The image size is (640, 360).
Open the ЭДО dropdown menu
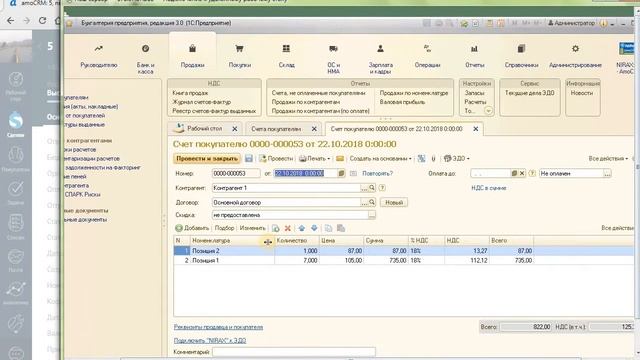coord(456,158)
